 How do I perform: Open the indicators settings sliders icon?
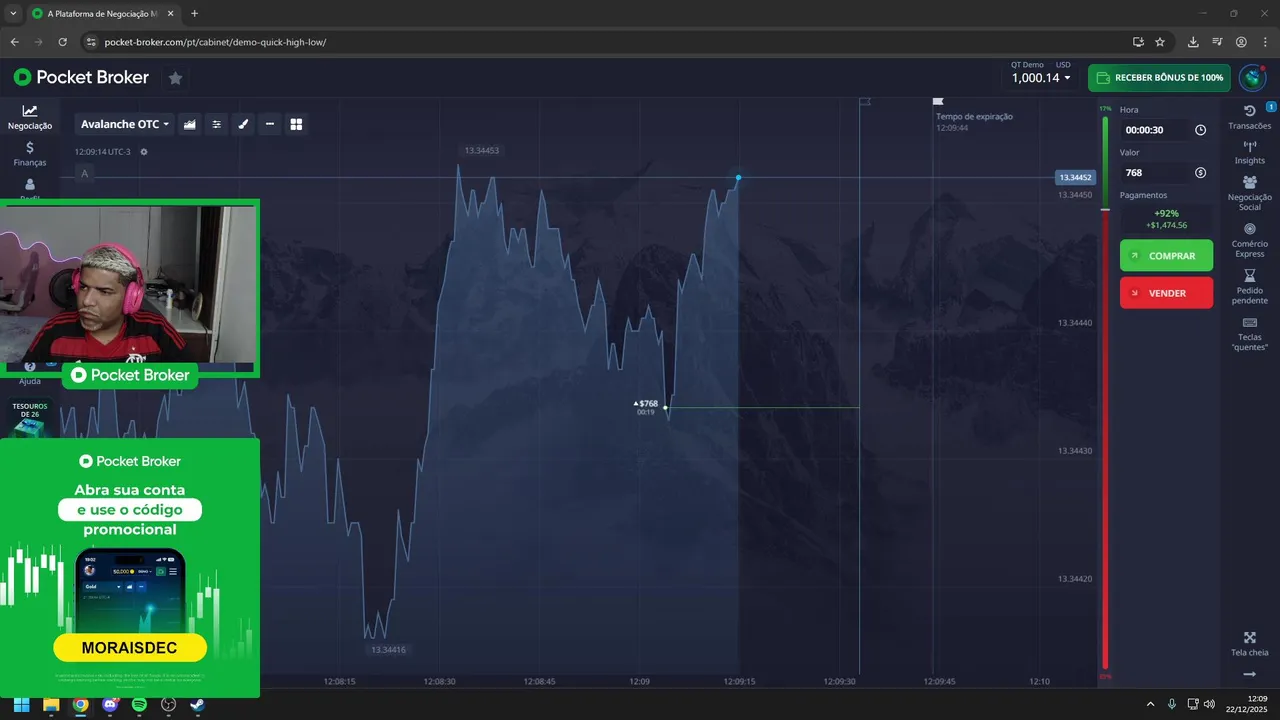tap(216, 124)
